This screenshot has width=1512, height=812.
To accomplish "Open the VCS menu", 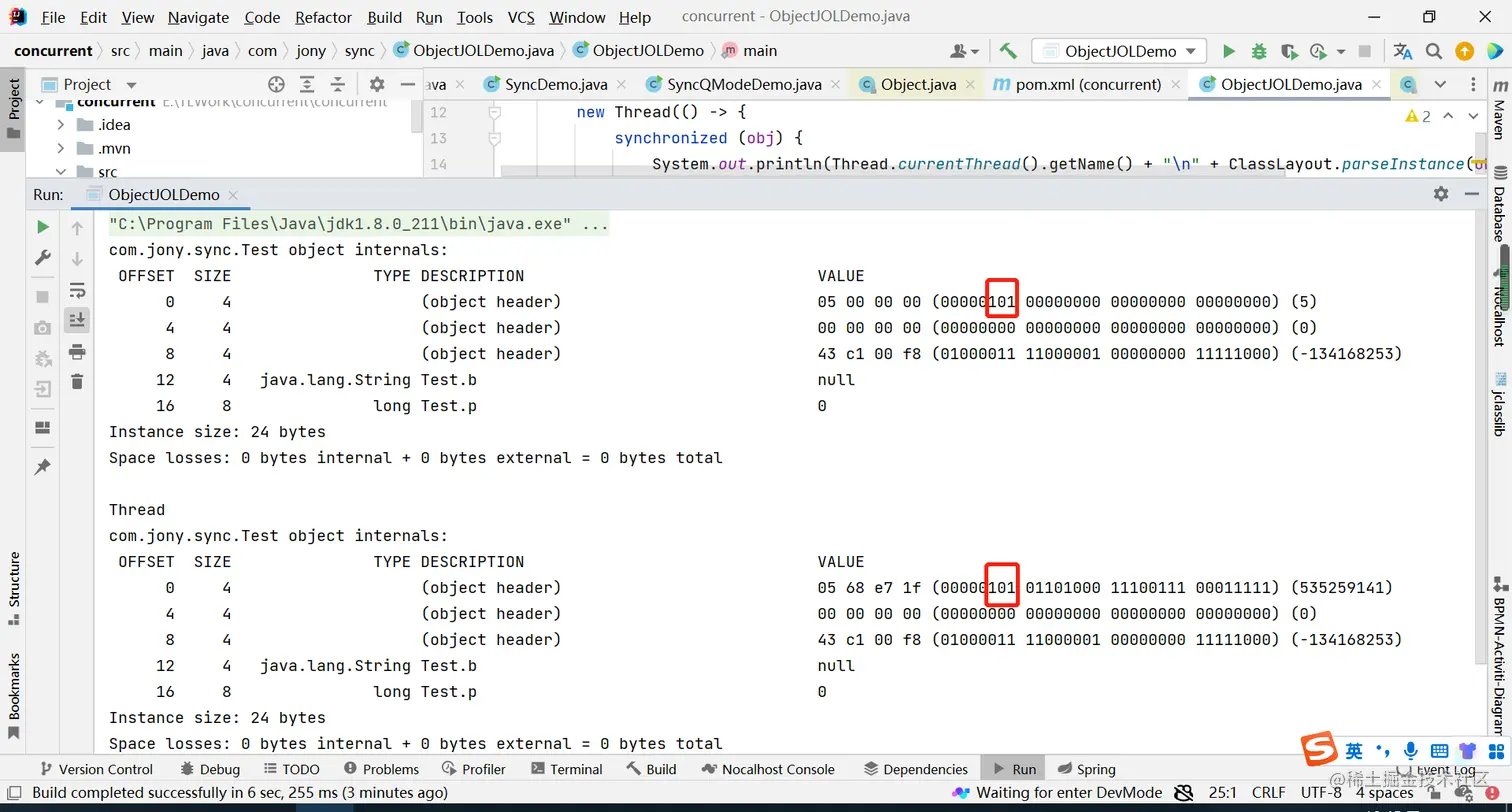I will [x=521, y=17].
